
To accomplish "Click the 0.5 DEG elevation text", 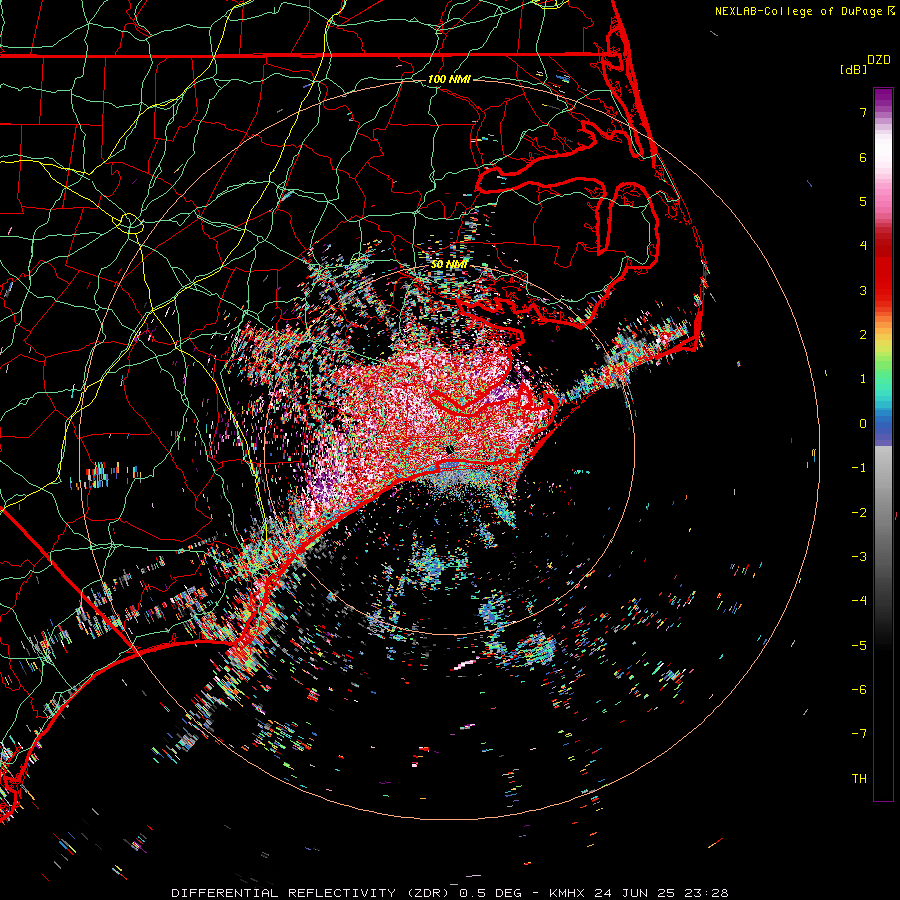I will pyautogui.click(x=490, y=893).
